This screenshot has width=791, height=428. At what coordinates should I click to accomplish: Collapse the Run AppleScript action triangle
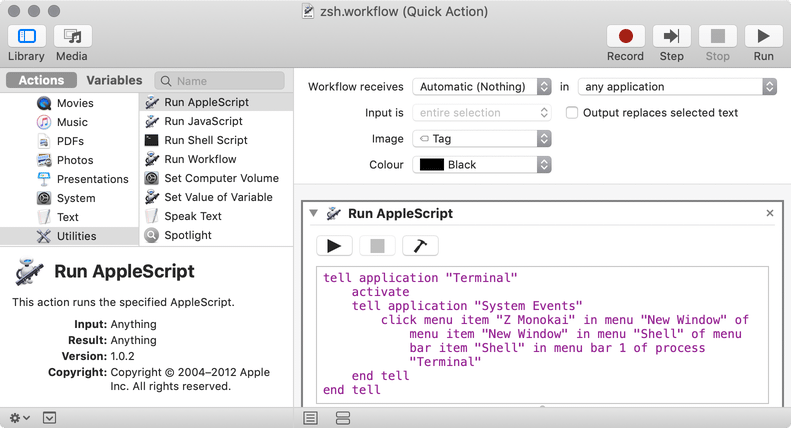tap(313, 213)
